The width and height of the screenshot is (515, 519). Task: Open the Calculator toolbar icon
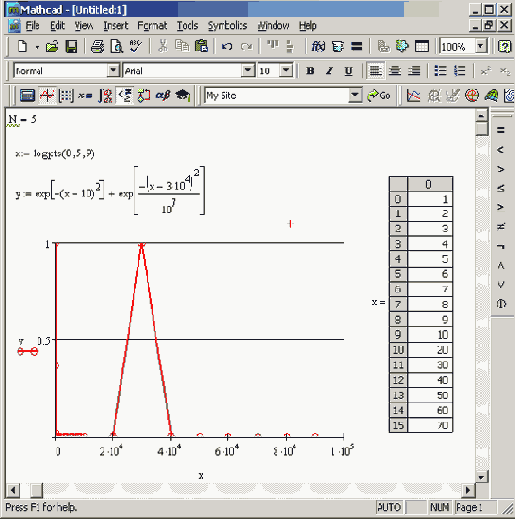coord(27,96)
